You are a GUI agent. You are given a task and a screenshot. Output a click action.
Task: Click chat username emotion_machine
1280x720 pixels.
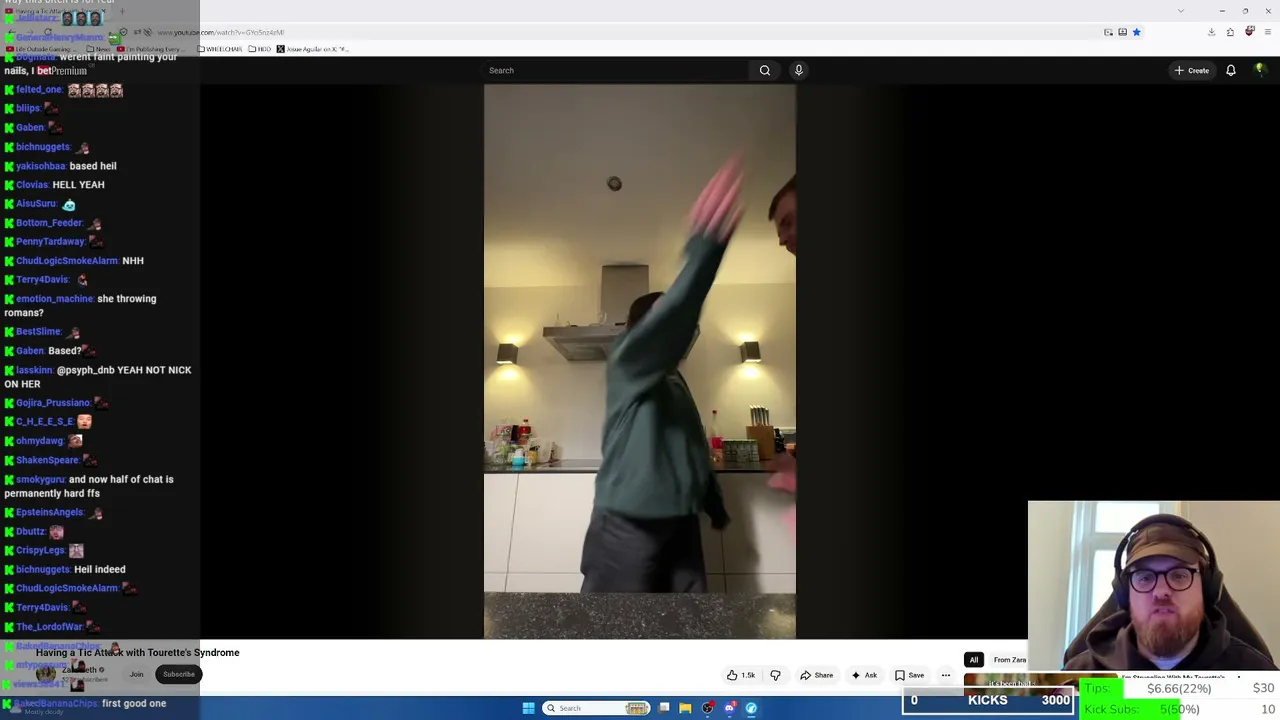pos(55,299)
